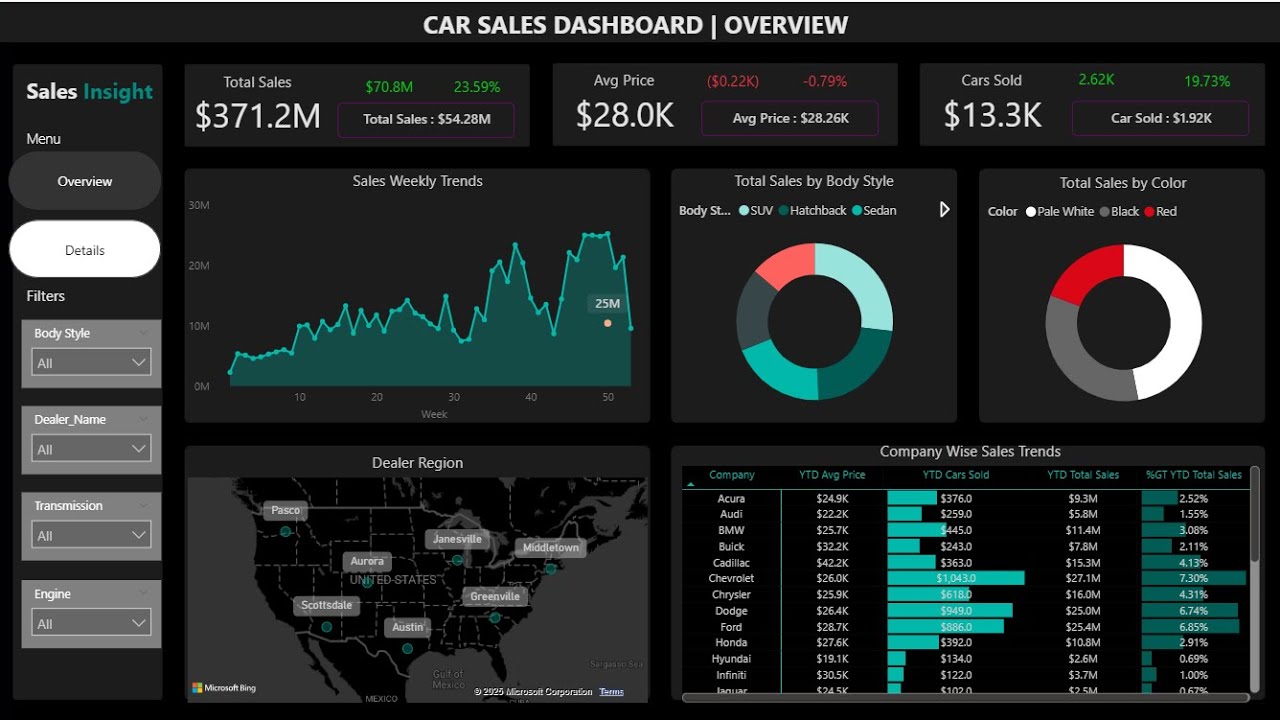This screenshot has width=1280, height=720.
Task: Select the Ford company row
Action: (x=965, y=626)
